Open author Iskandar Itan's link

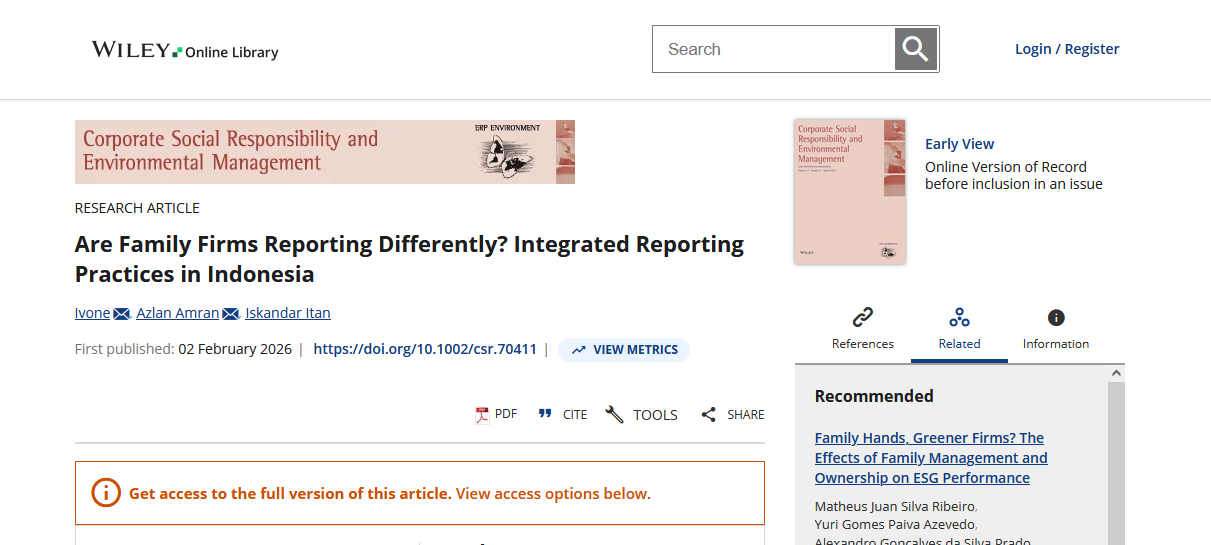(287, 313)
